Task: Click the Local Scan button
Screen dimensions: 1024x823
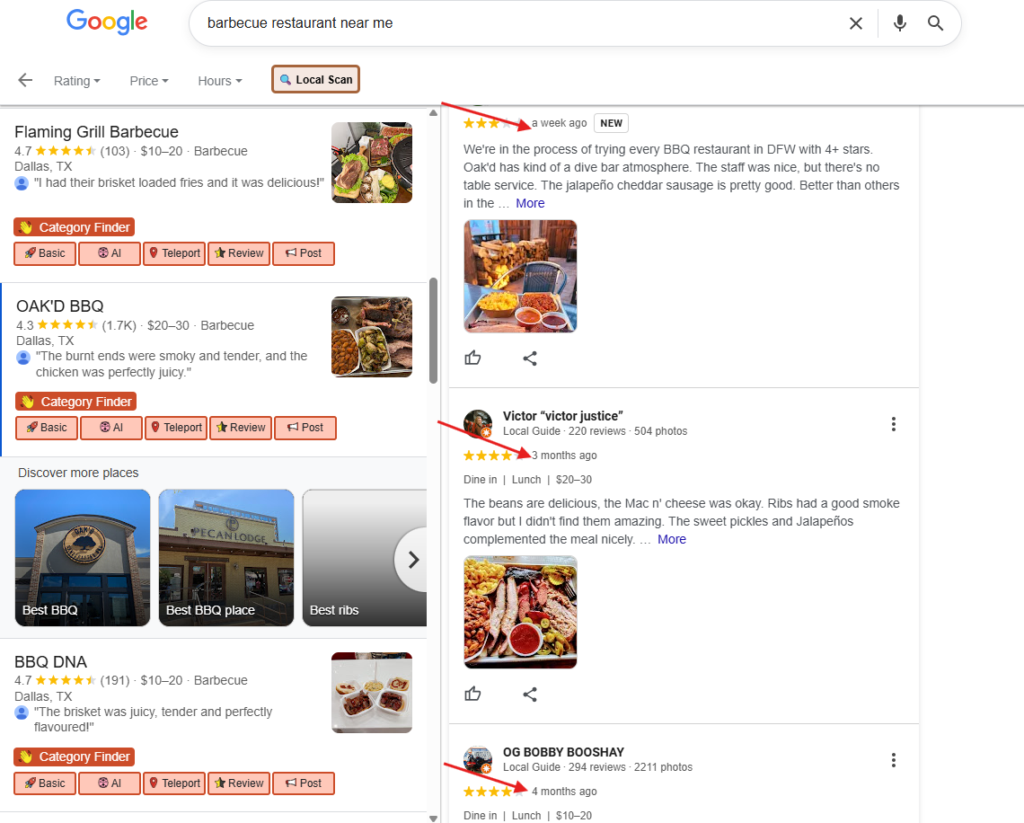Action: coord(315,80)
